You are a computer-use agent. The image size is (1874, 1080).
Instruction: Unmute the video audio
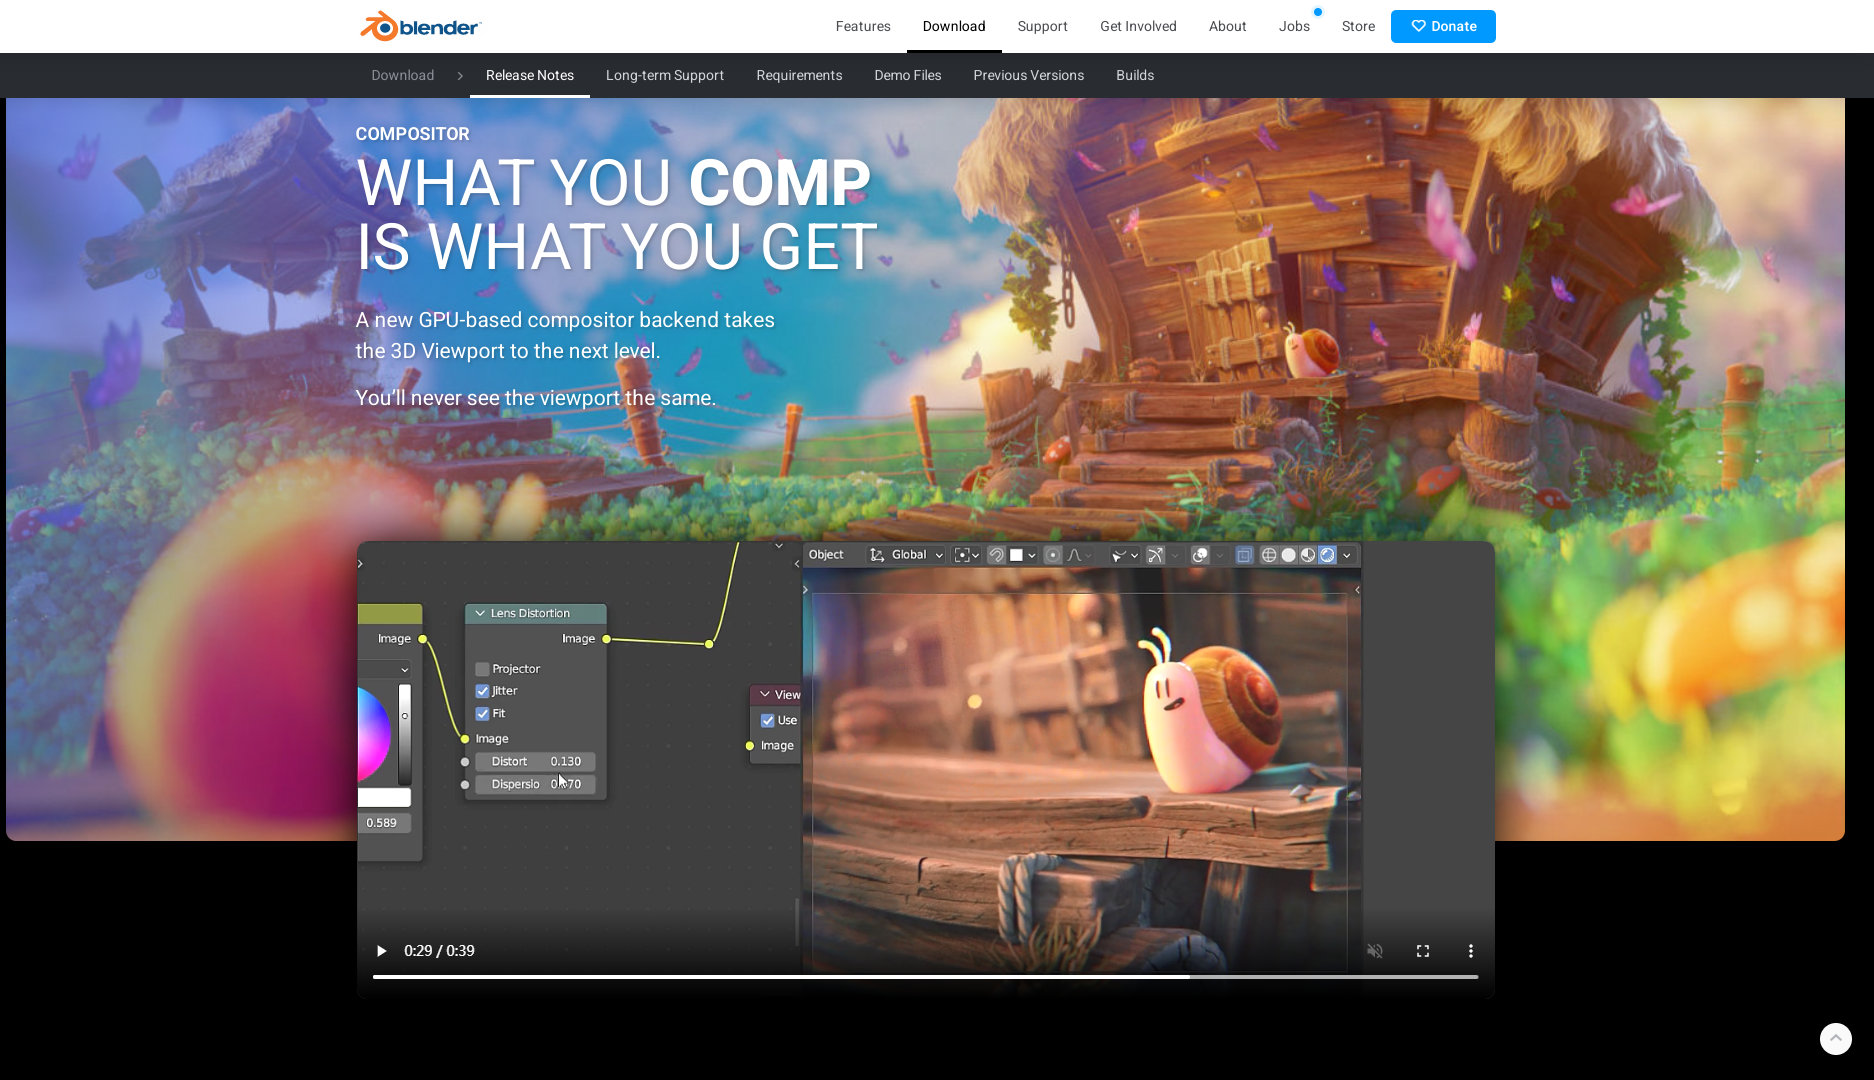[1375, 951]
